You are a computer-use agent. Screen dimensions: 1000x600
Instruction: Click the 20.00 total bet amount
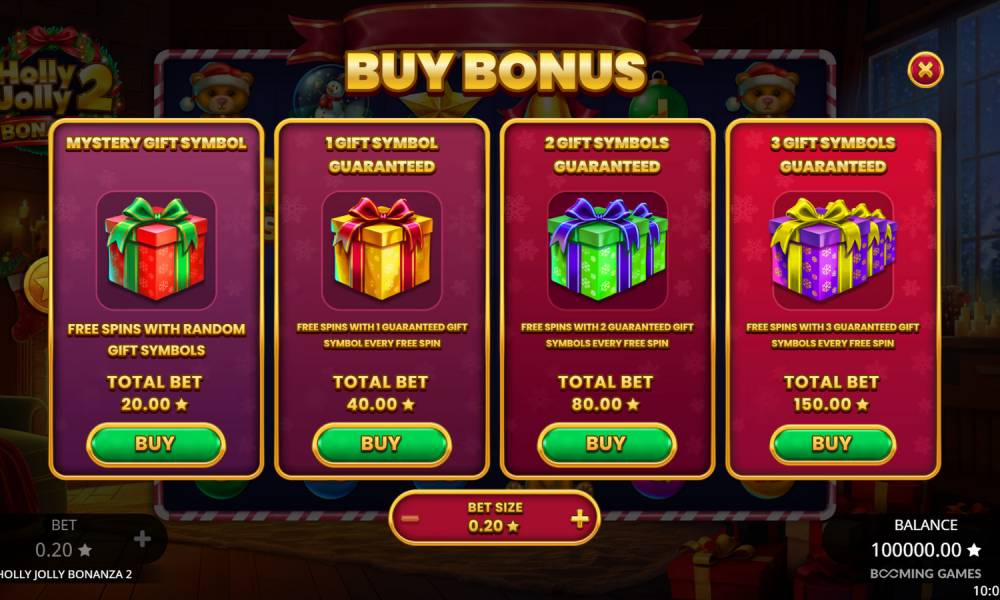pos(154,404)
